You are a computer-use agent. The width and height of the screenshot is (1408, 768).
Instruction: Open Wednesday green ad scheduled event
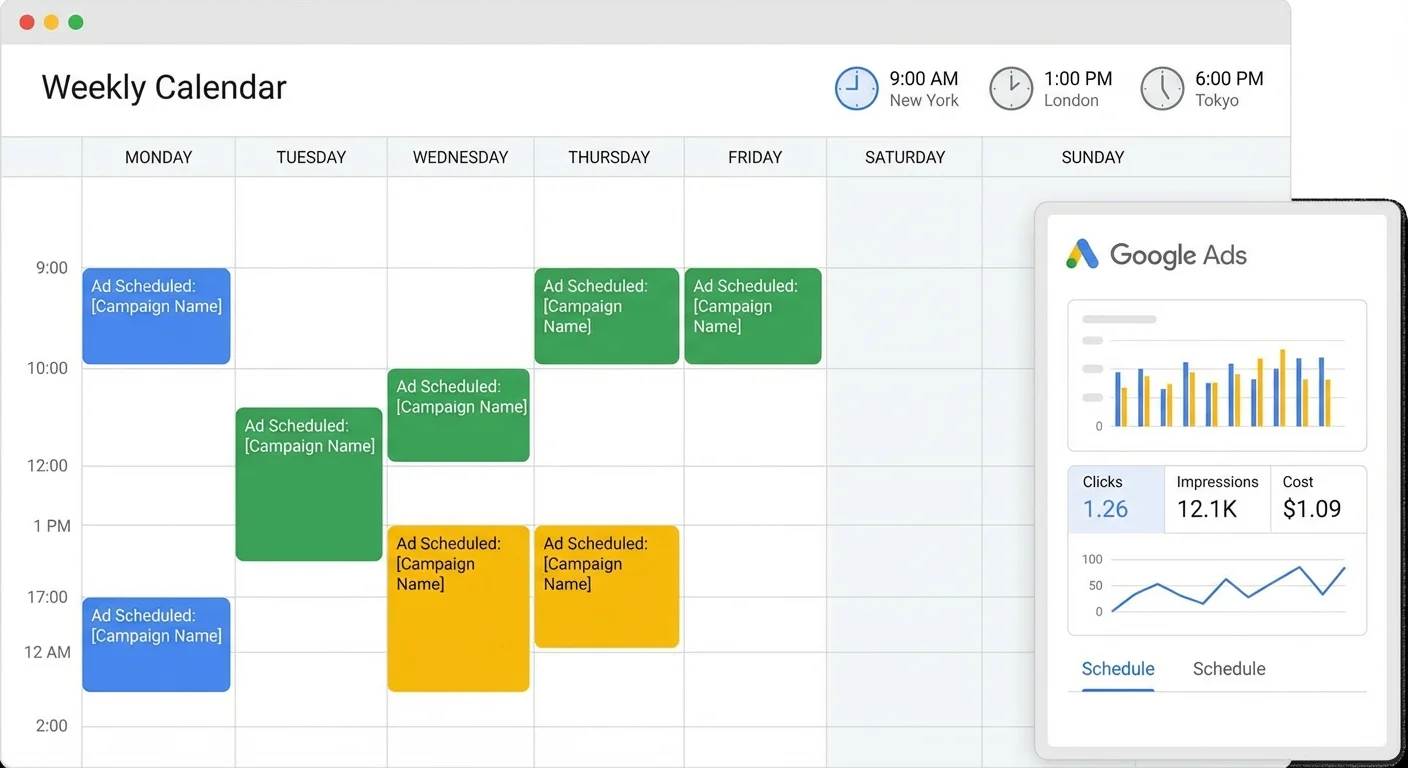tap(459, 415)
